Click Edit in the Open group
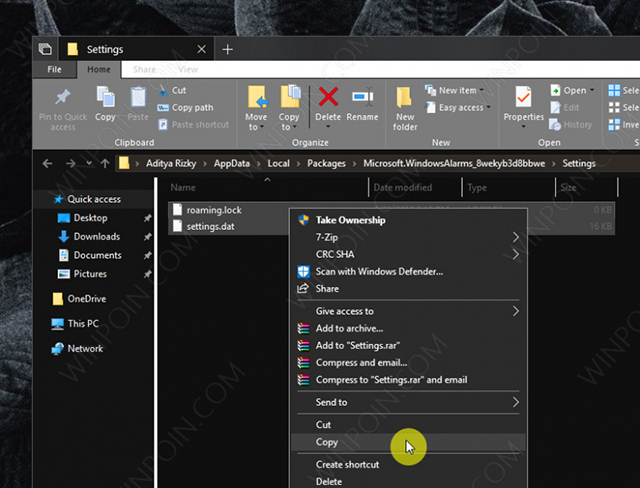This screenshot has height=488, width=640. [x=565, y=107]
